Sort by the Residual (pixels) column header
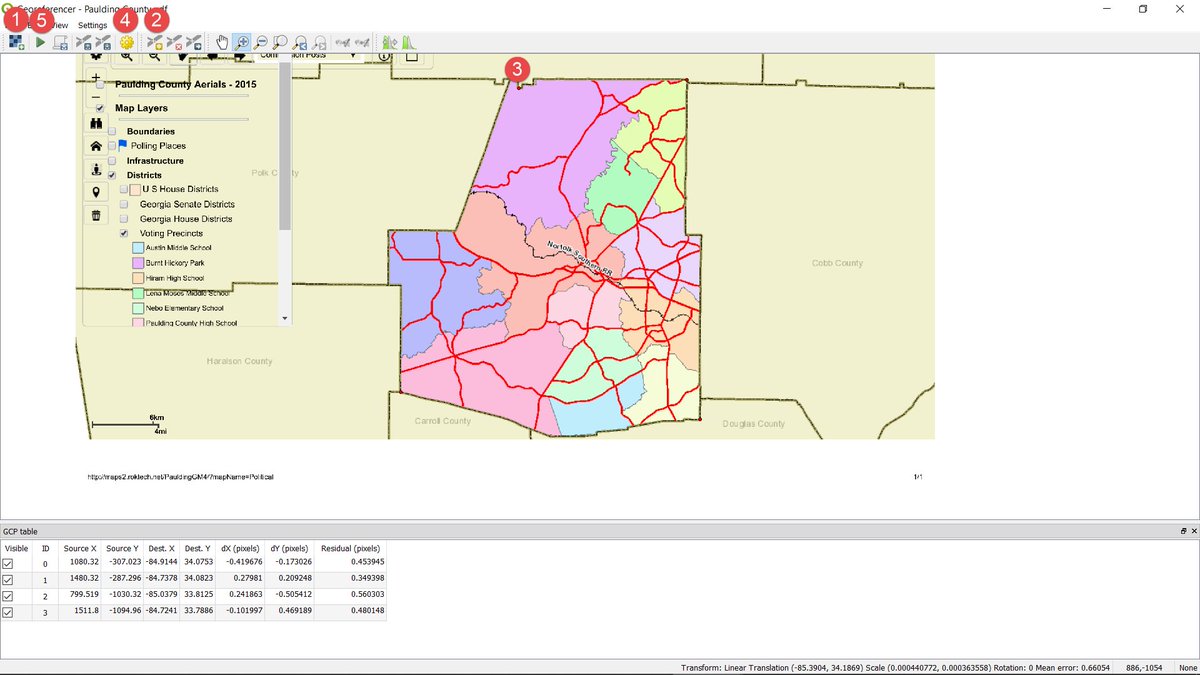 click(350, 548)
